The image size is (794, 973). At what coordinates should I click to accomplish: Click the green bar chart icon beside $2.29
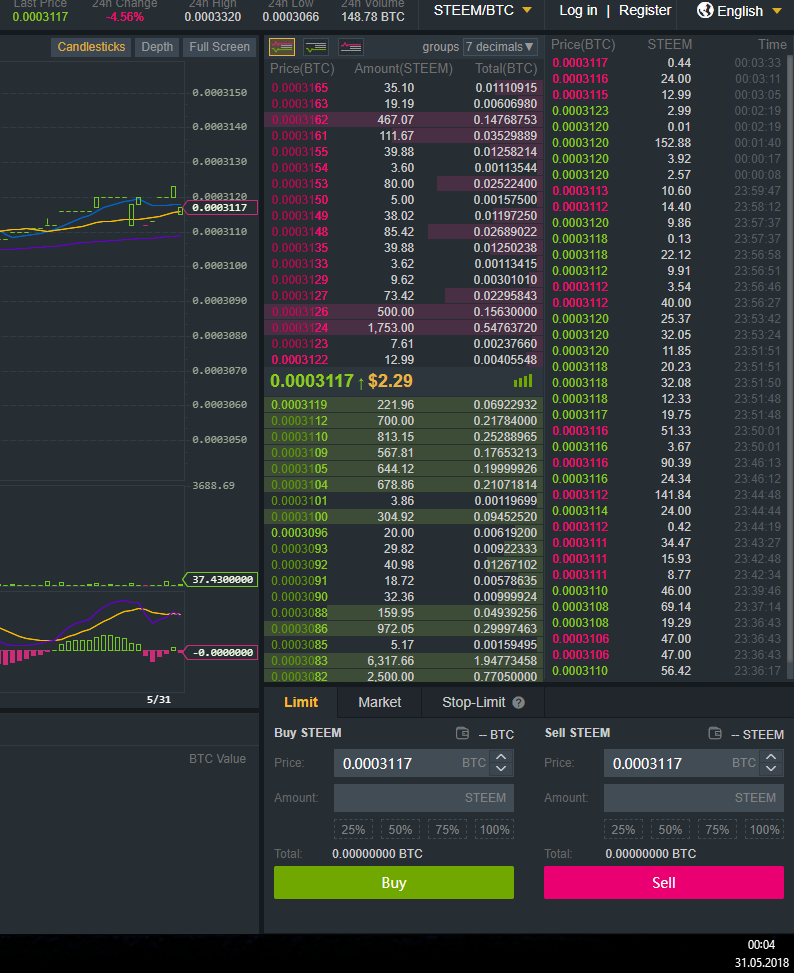click(523, 381)
